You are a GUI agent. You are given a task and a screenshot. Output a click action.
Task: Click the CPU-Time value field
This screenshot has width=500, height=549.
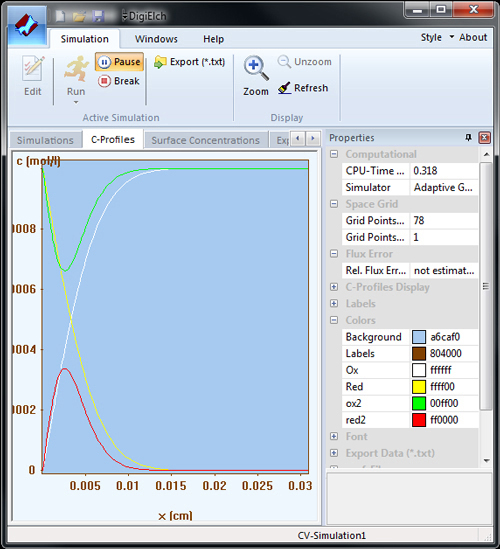coord(444,171)
